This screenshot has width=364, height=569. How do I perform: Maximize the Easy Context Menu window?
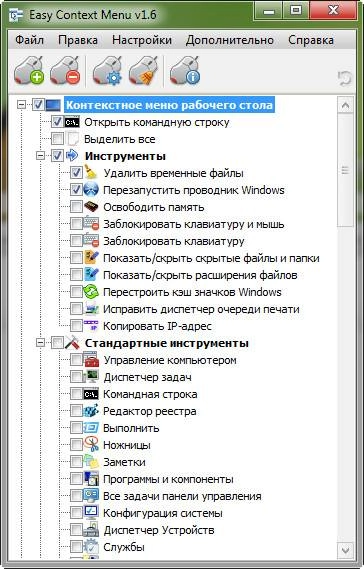pos(296,11)
